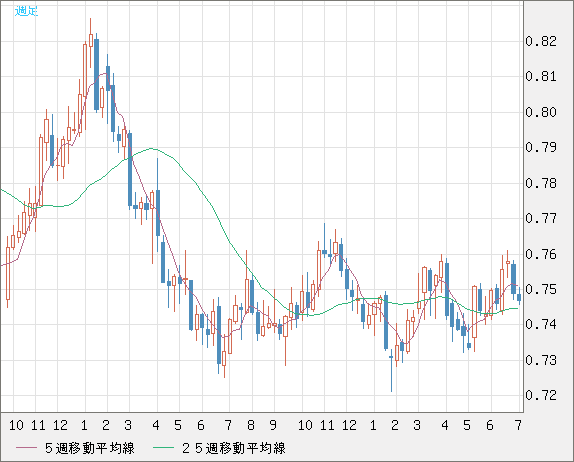Pick the 0.78 price axis label
Screen dimensions: 574x462
click(x=541, y=183)
